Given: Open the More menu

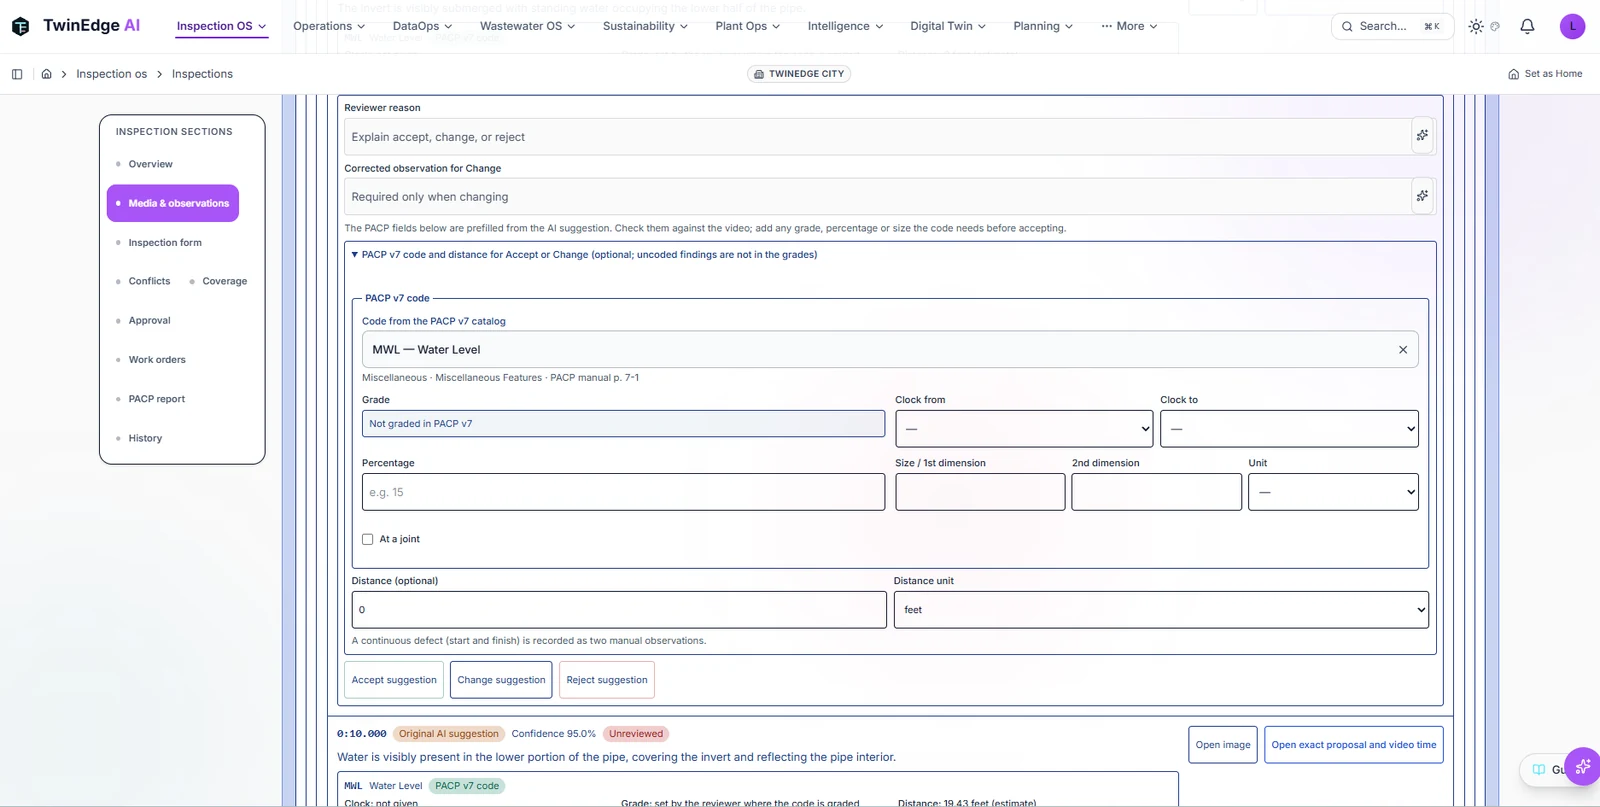Looking at the screenshot, I should (1129, 26).
